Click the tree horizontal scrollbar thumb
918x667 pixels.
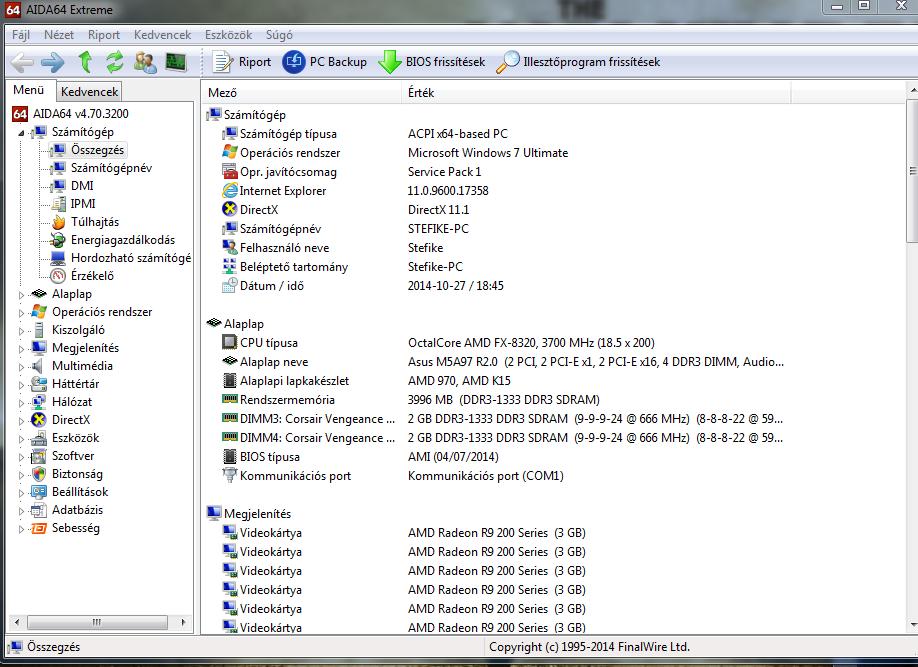point(97,622)
